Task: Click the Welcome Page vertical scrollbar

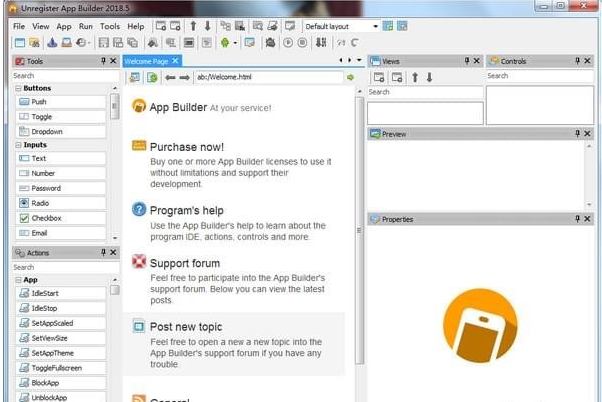Action: (359, 230)
